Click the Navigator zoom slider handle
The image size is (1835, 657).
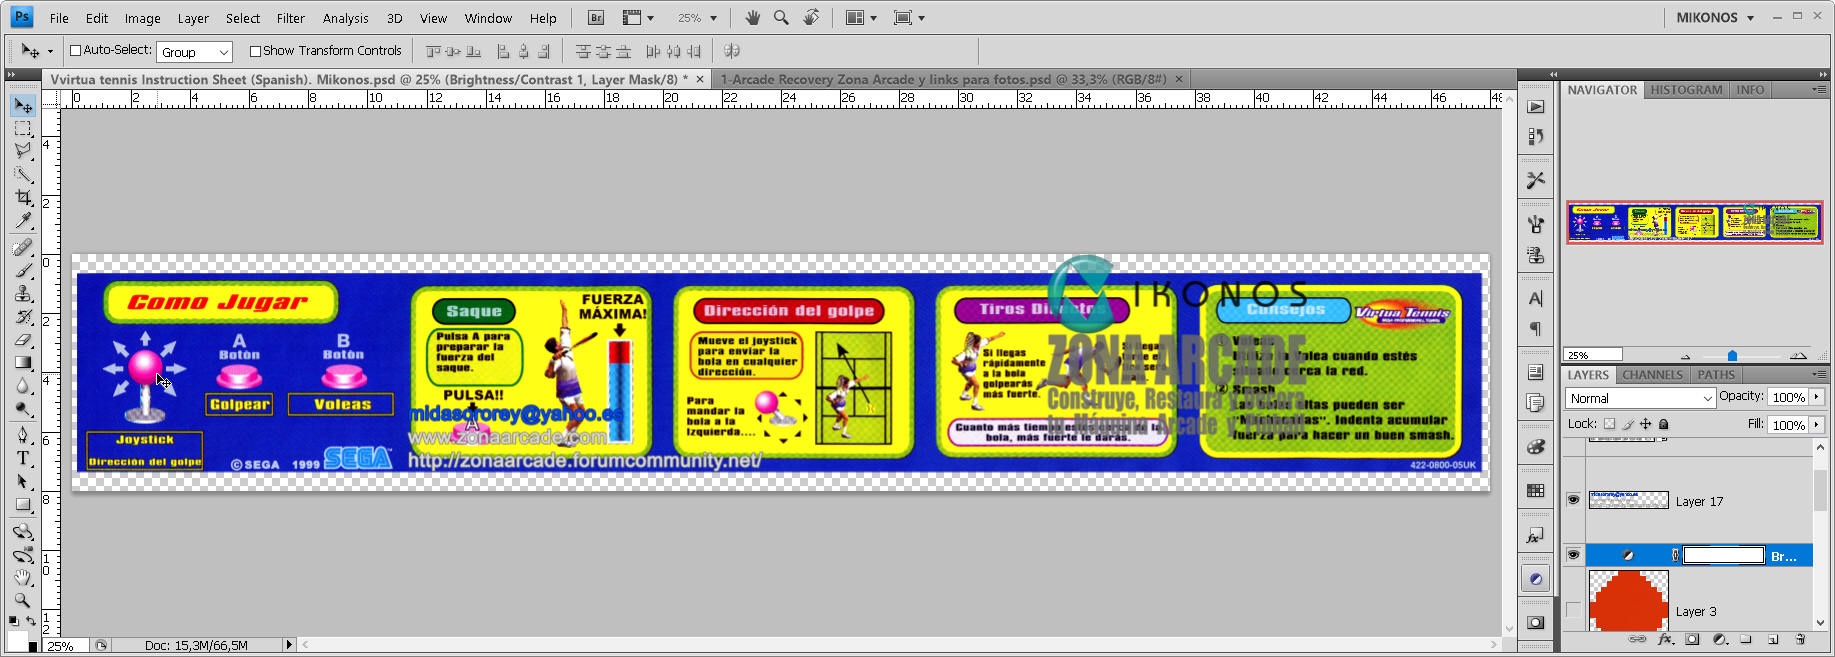[x=1732, y=356]
